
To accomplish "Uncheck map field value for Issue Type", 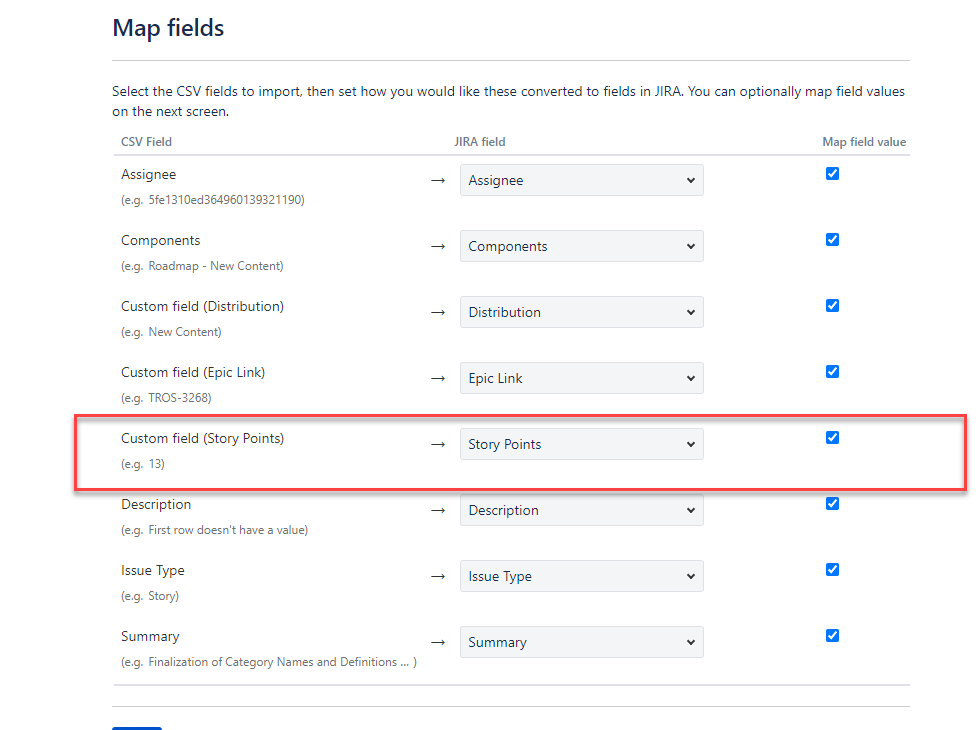I will tap(832, 569).
